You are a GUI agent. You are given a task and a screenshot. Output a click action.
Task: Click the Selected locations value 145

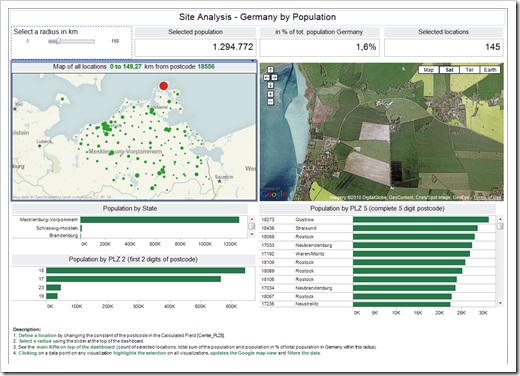[492, 47]
